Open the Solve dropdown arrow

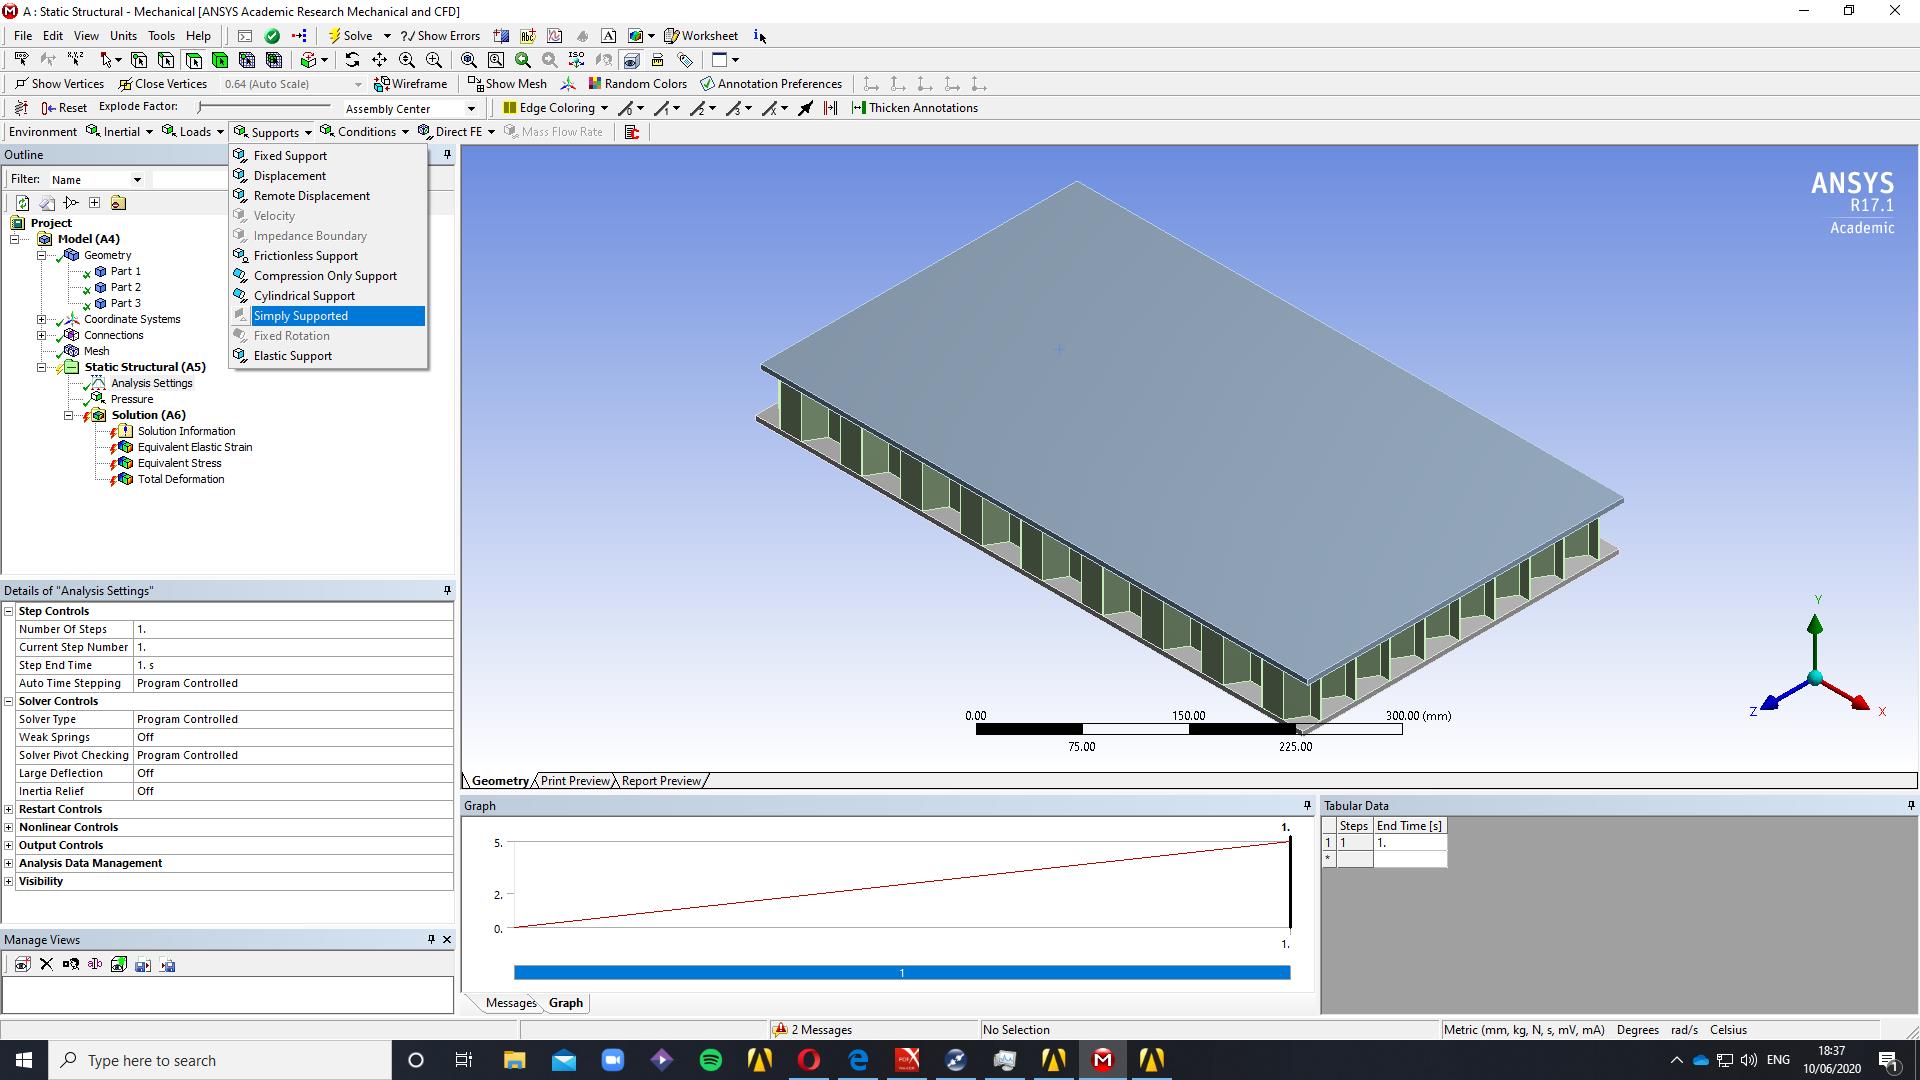[387, 36]
